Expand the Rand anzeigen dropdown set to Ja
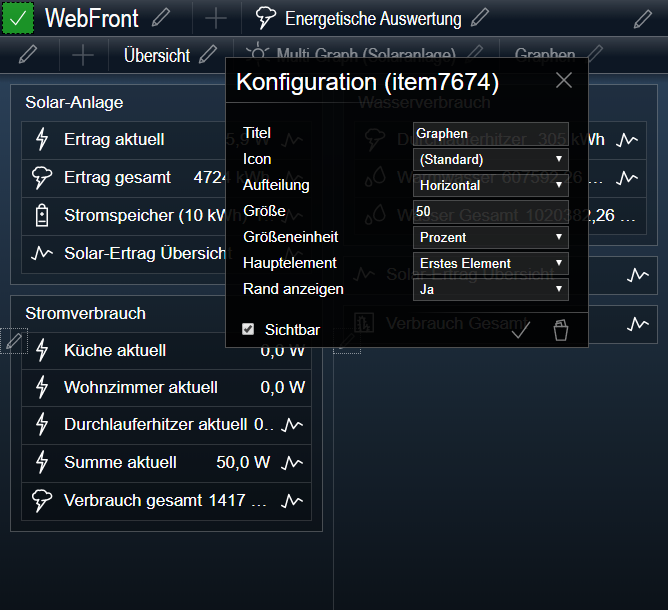 coord(491,290)
